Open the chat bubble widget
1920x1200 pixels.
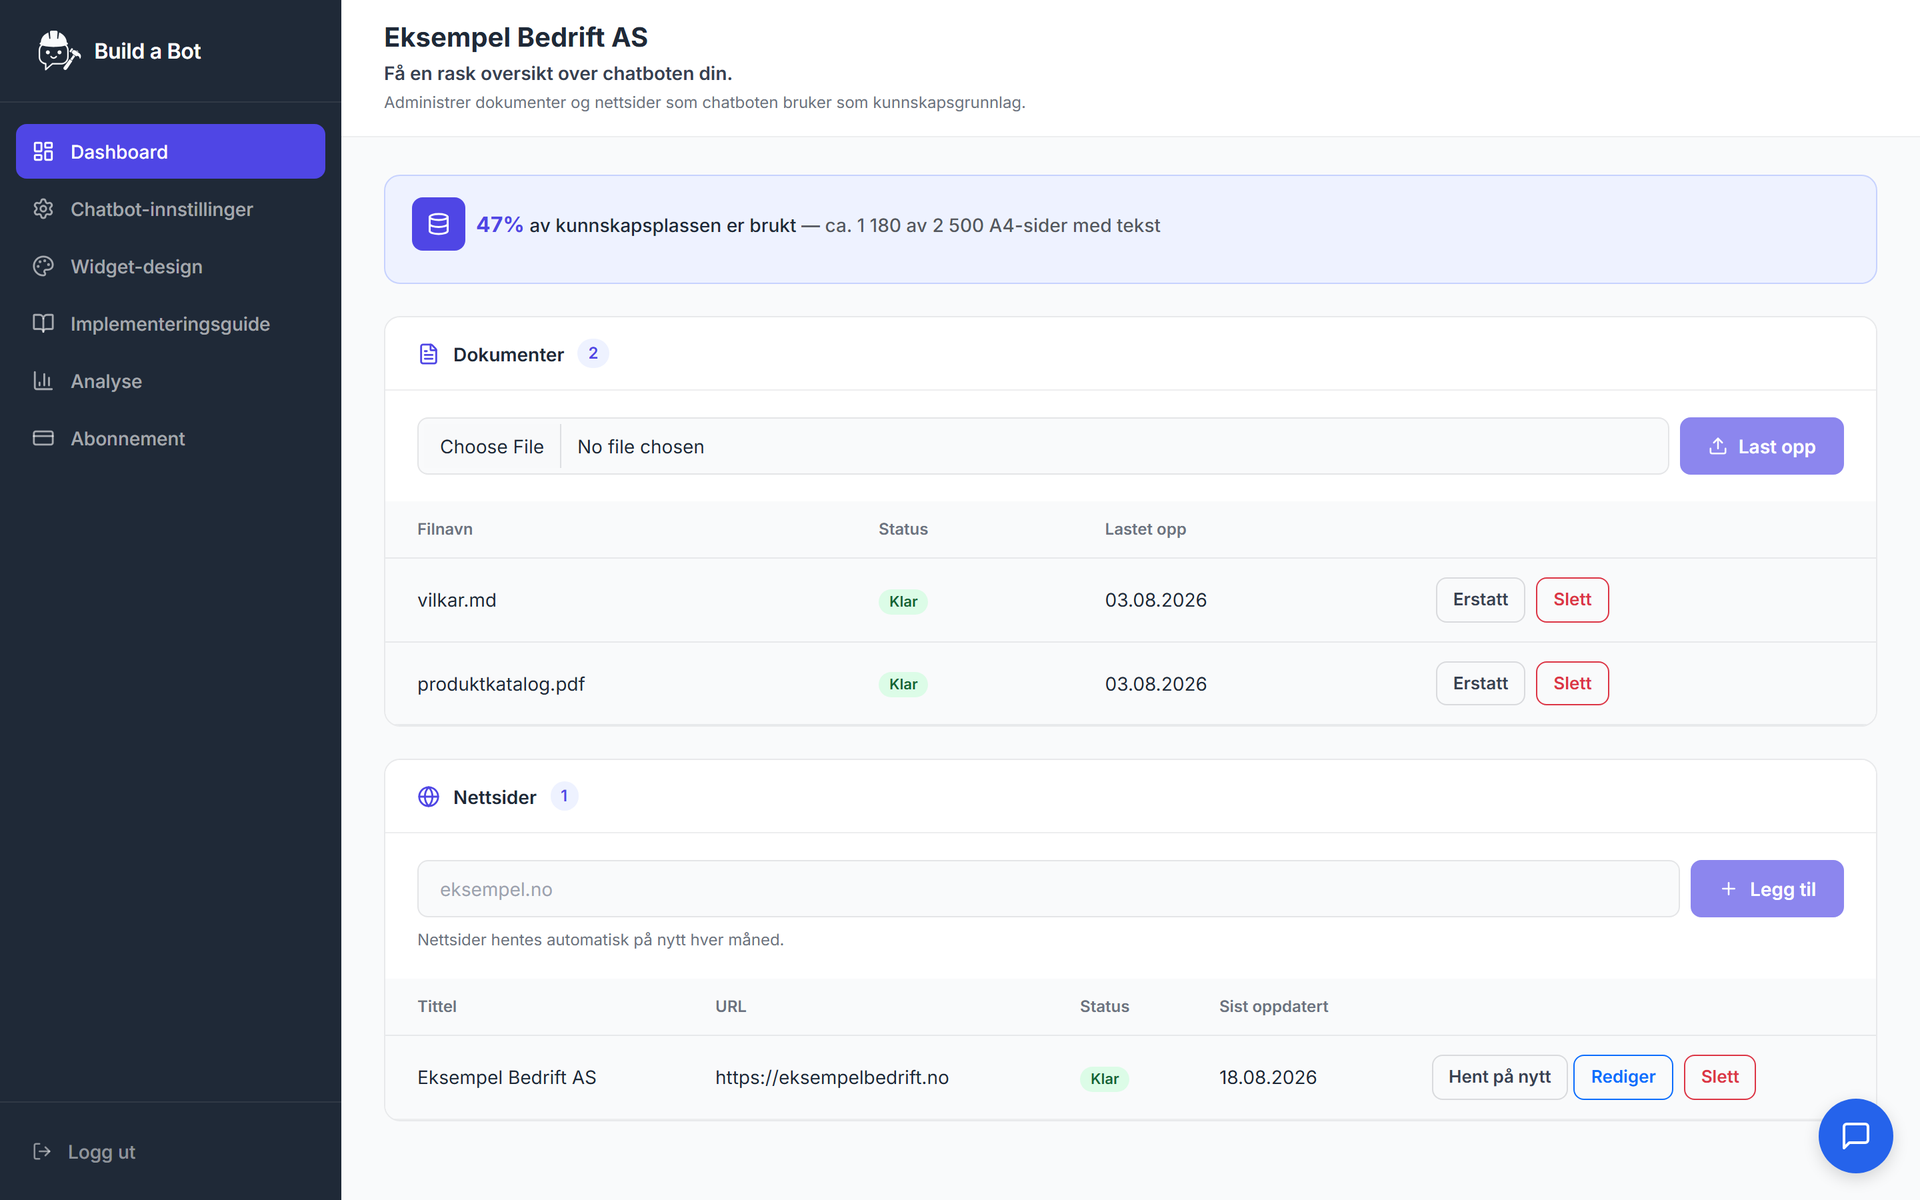[x=1855, y=1135]
